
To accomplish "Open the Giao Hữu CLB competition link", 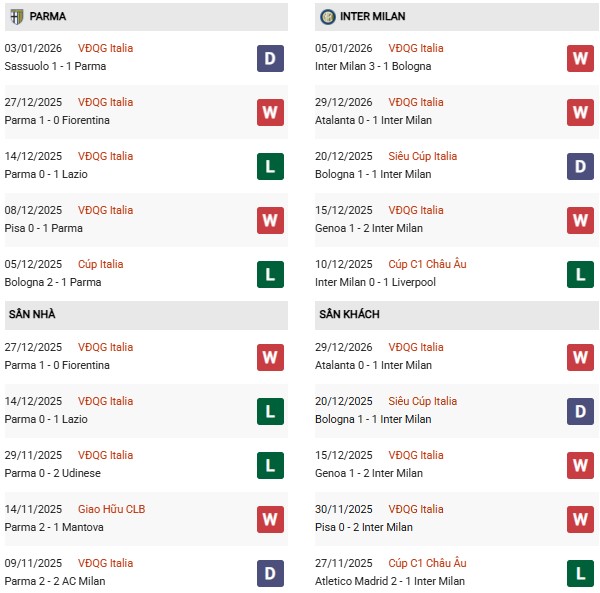I will click(x=111, y=509).
